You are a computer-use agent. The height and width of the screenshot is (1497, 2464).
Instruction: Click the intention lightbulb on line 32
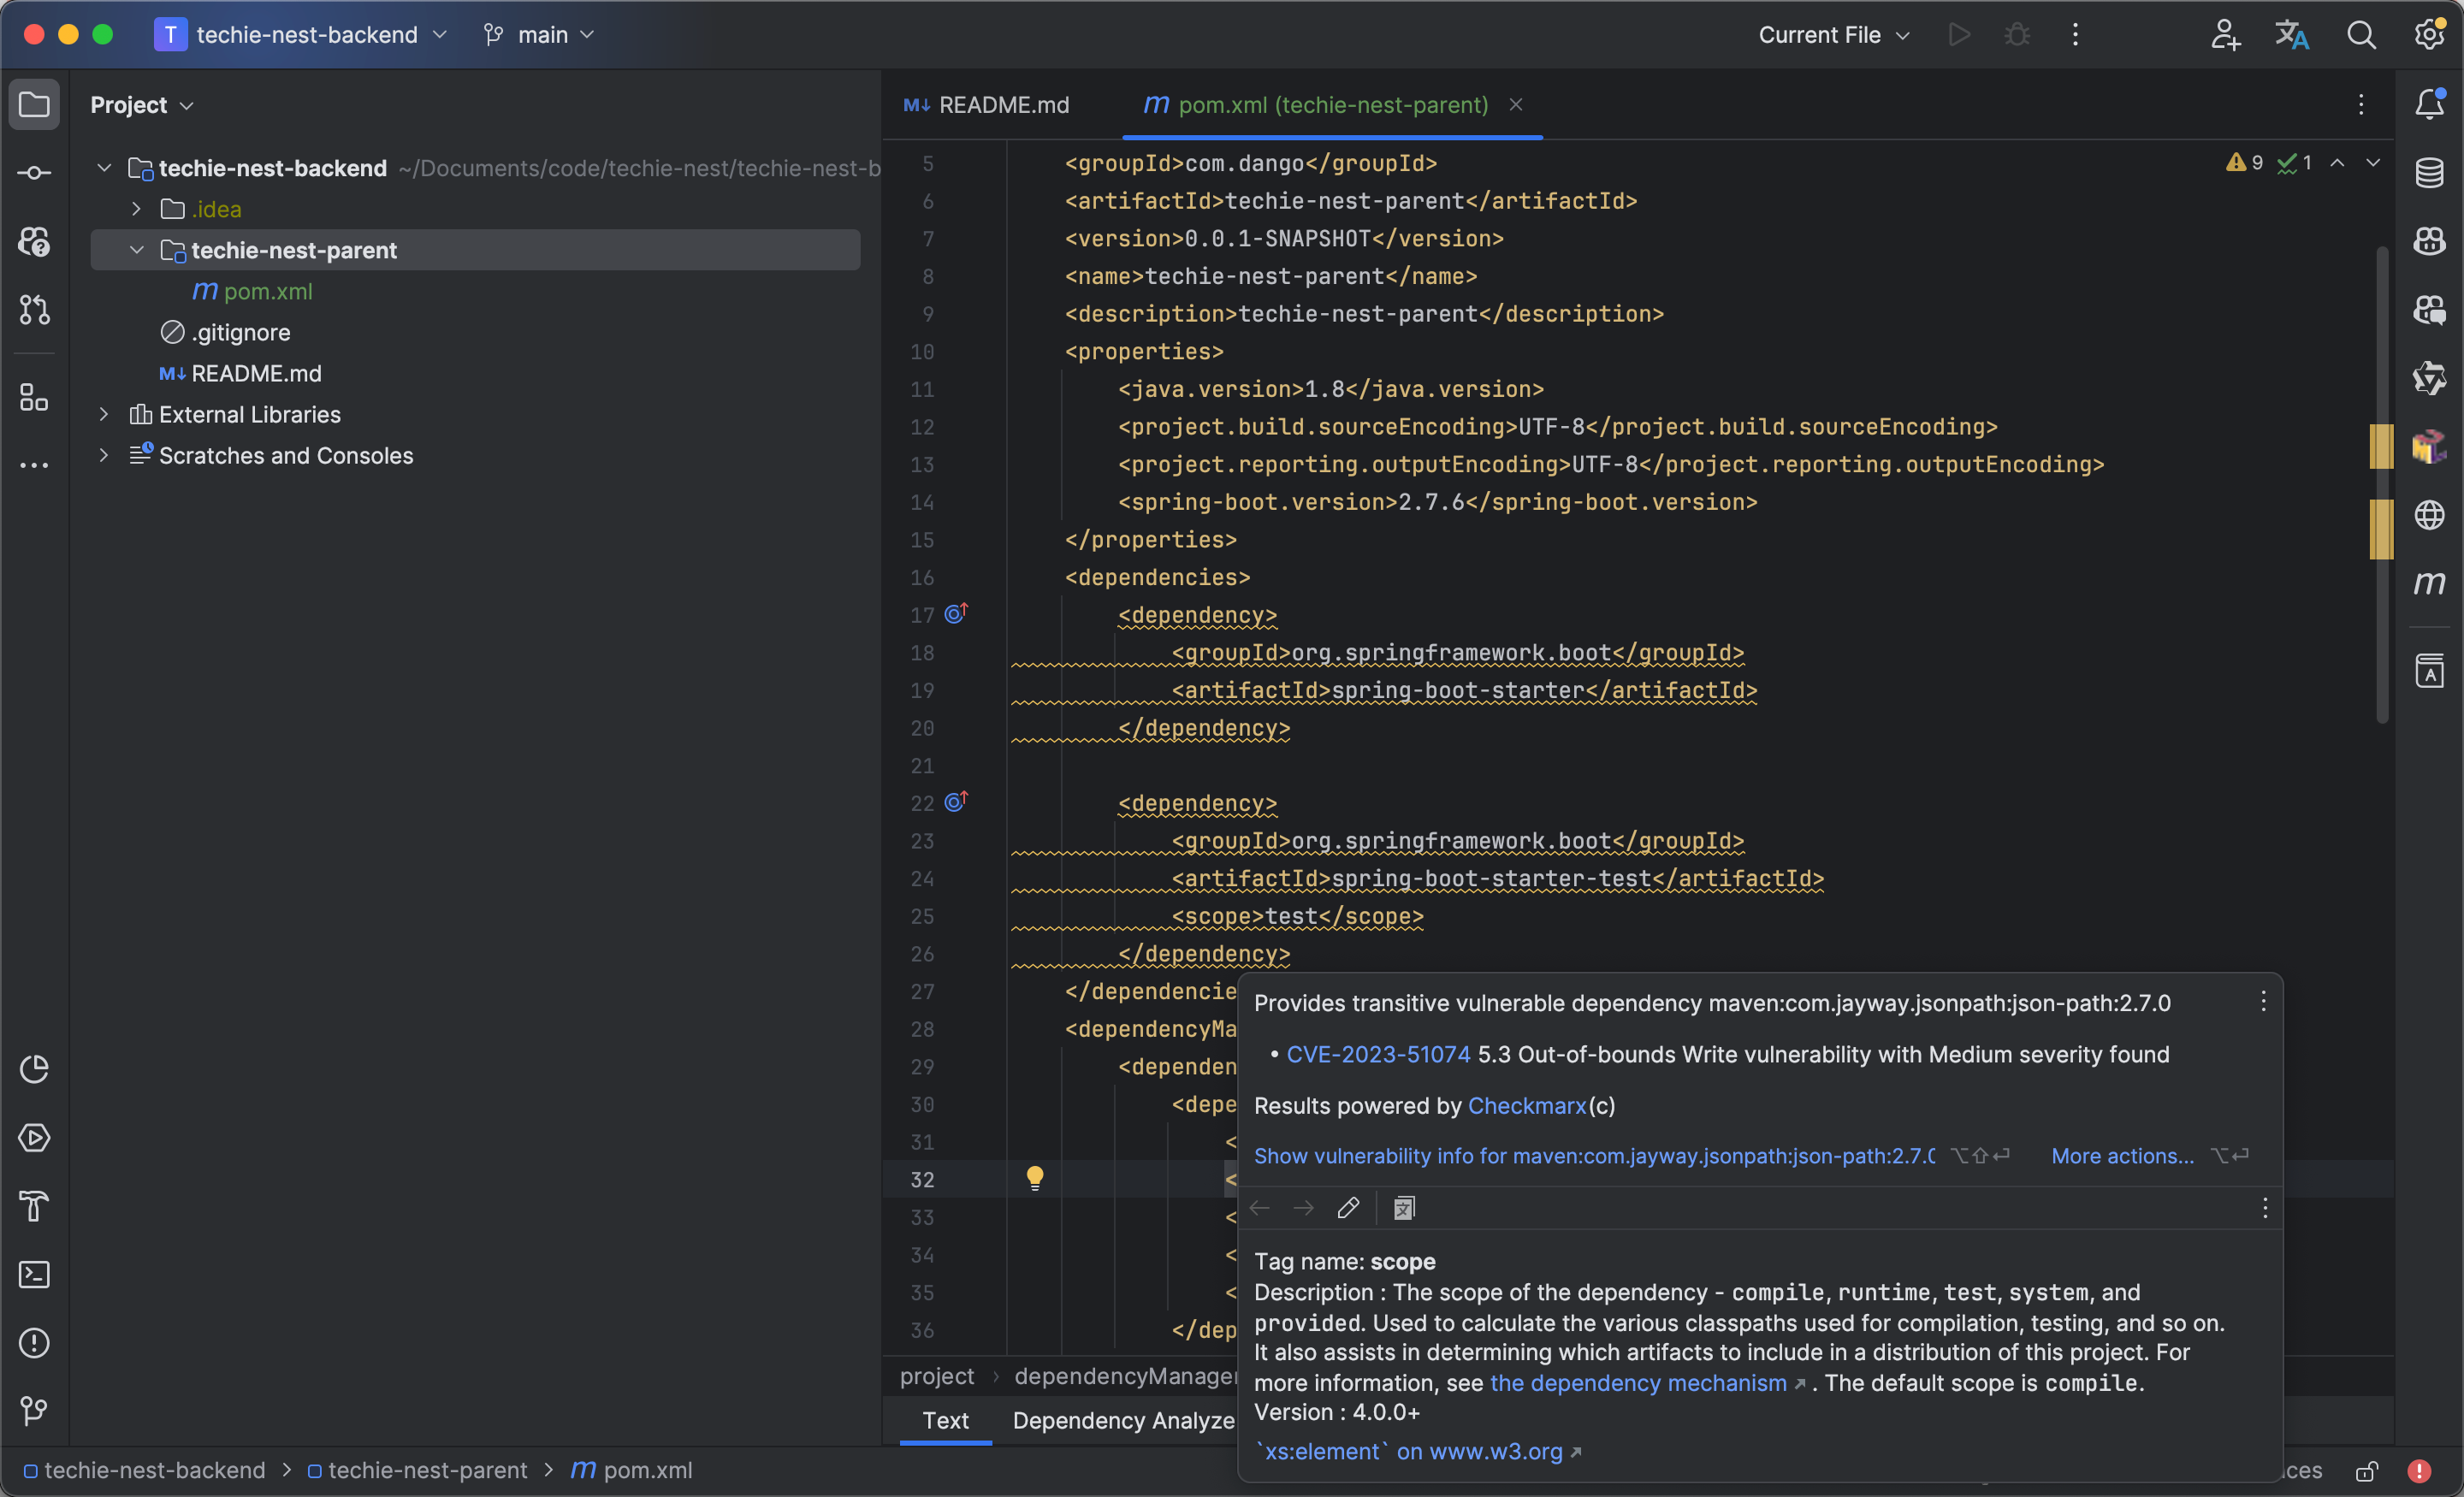click(x=1035, y=1178)
